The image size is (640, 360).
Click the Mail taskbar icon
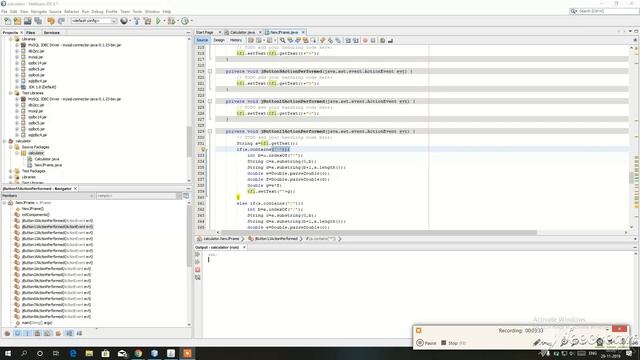click(x=122, y=353)
